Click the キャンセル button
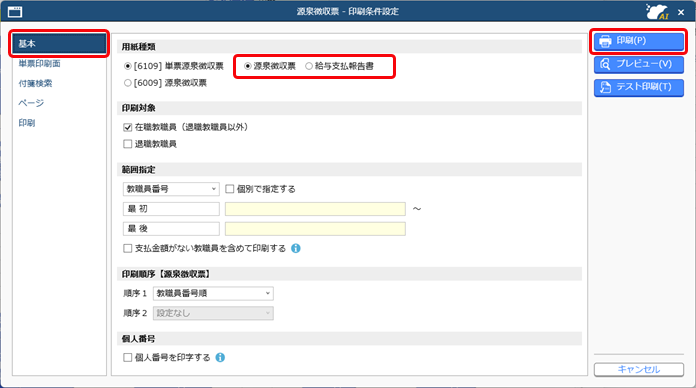This screenshot has height=388, width=696. (639, 369)
